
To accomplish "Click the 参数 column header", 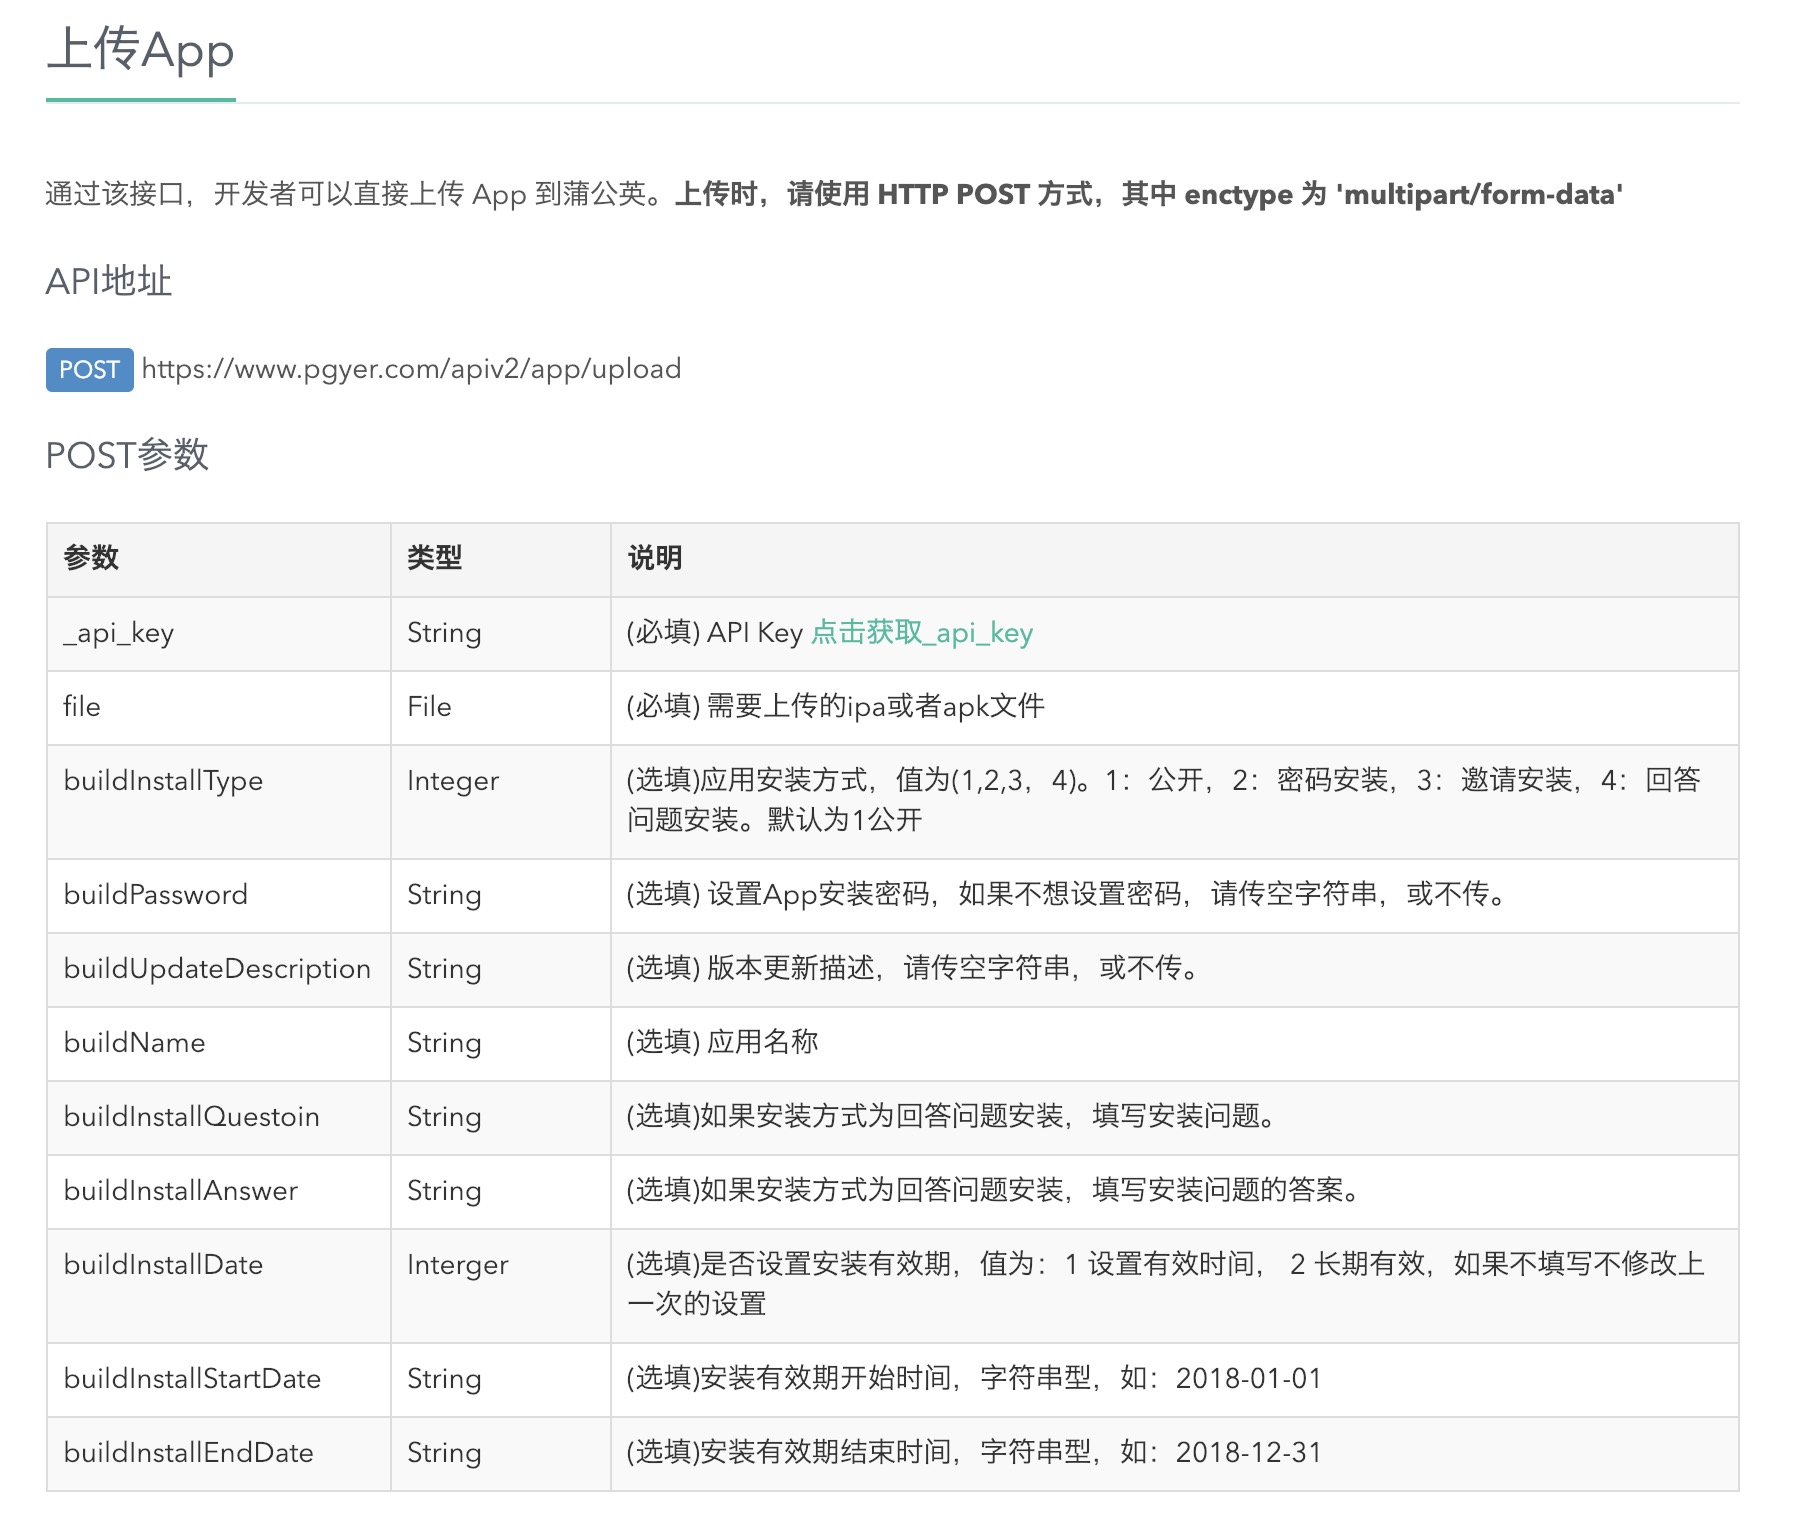I will [219, 559].
